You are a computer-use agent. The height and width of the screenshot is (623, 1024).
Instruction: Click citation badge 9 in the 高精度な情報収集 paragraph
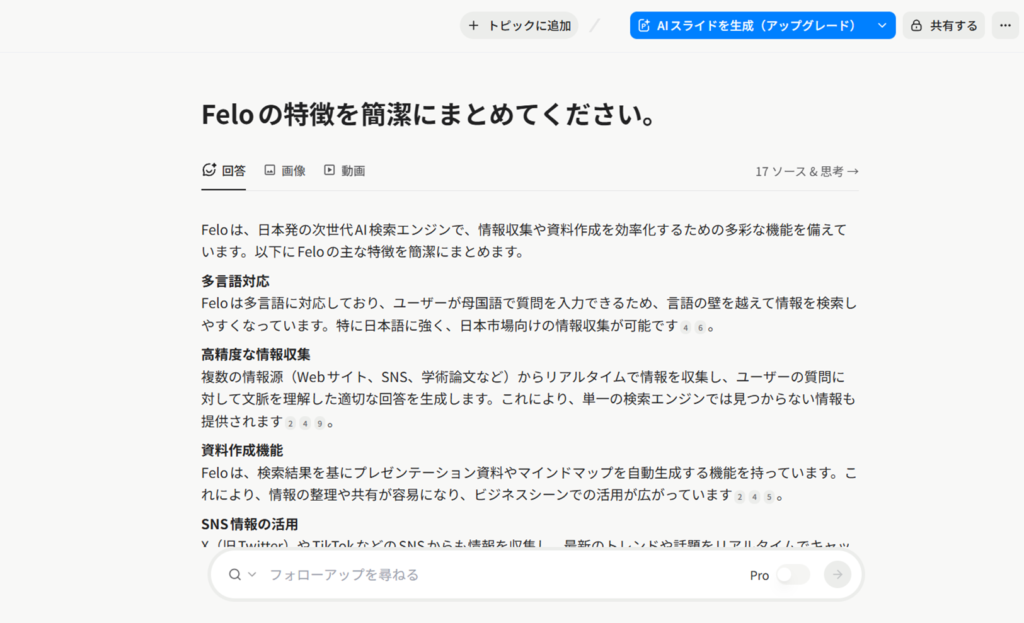point(319,423)
